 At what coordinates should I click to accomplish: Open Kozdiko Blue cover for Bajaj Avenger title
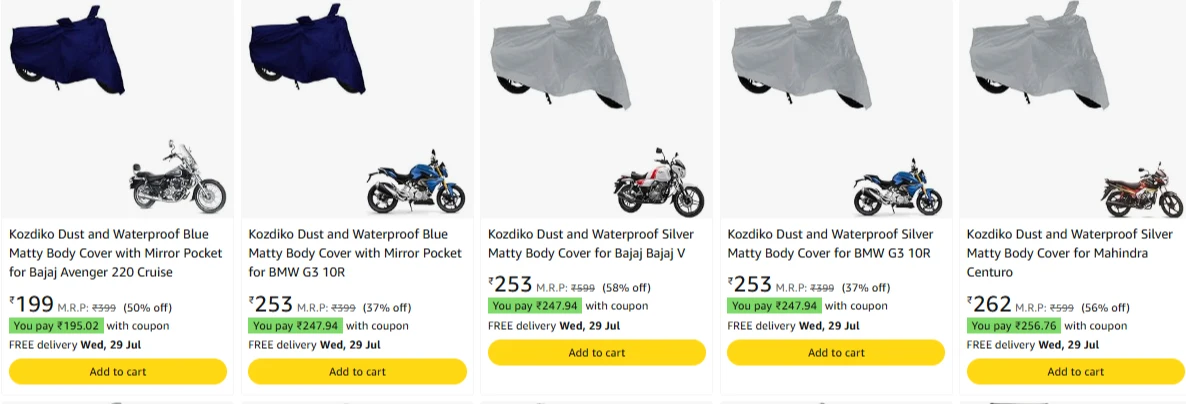109,253
